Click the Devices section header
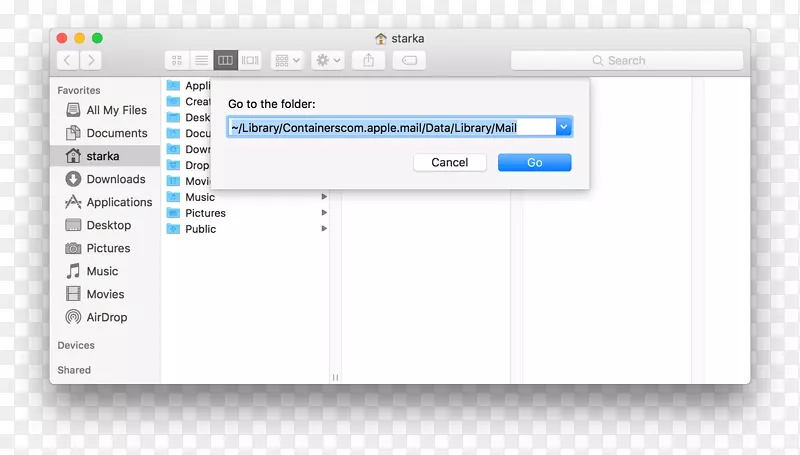This screenshot has height=455, width=800. (x=76, y=345)
